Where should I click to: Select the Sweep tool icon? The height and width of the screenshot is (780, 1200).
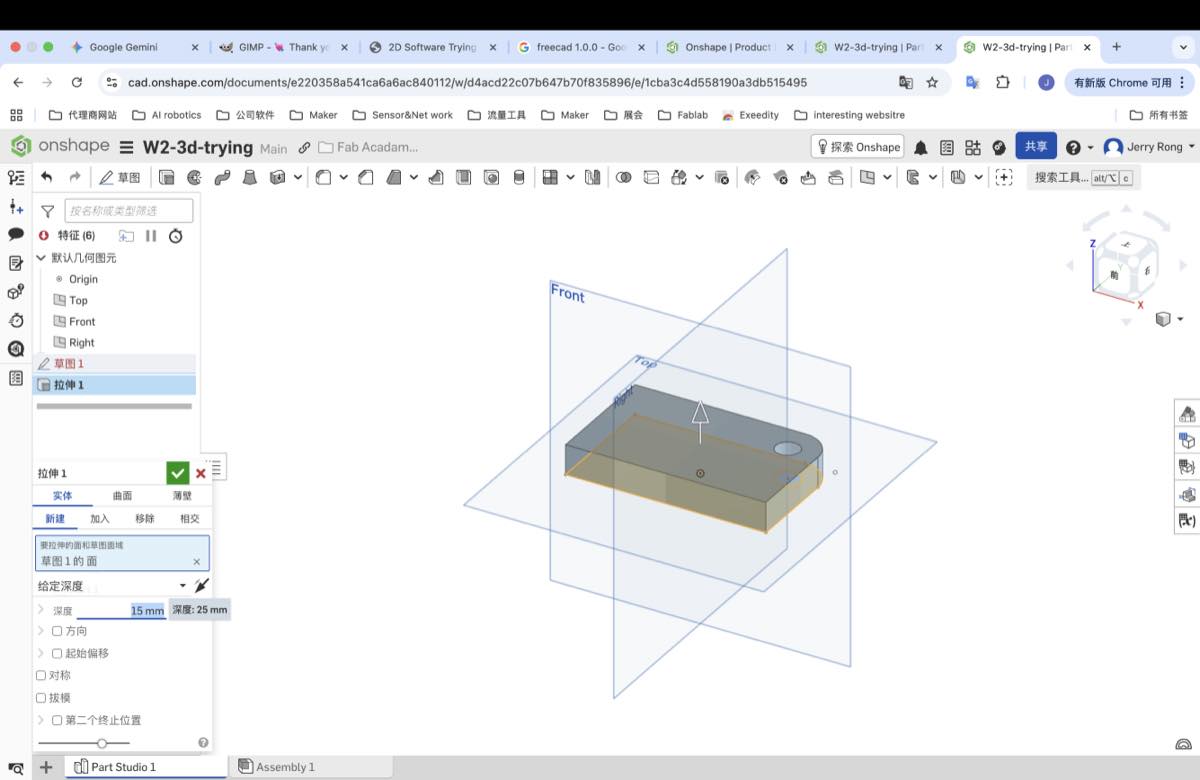click(222, 177)
